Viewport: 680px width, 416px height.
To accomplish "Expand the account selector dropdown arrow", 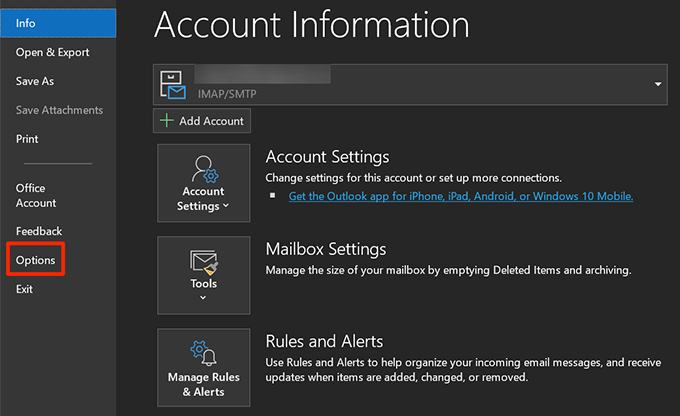I will point(658,85).
